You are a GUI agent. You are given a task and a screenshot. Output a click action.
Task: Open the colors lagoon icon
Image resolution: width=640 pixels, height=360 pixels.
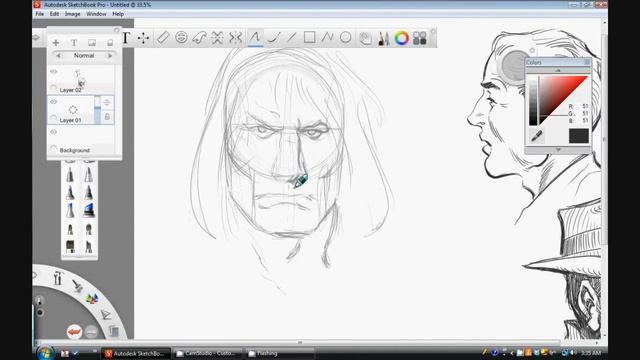point(92,299)
